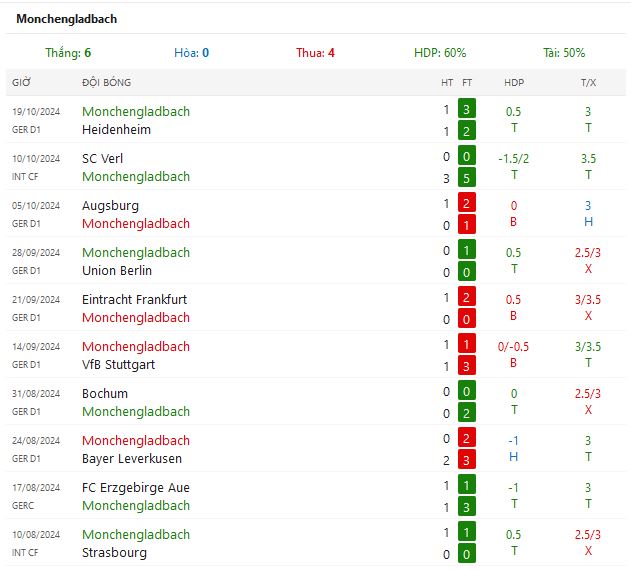
Task: Open VfB Stuttgart team link
Action: (x=118, y=365)
